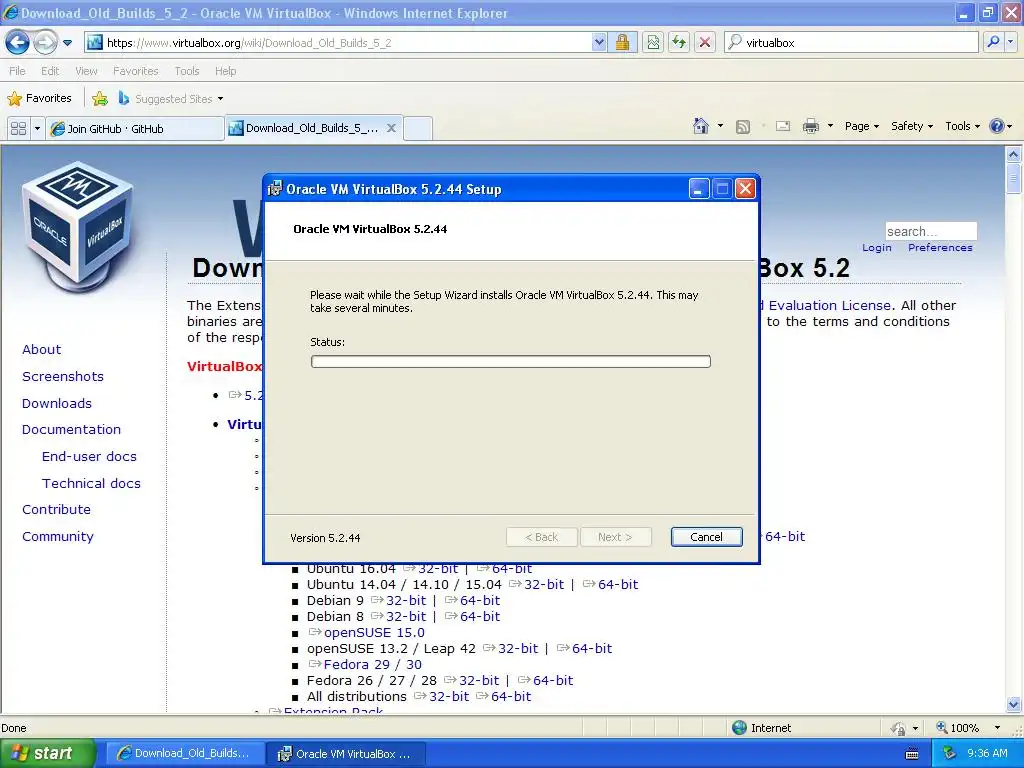Click the Quick Tabs grid icon
1024x768 pixels.
click(18, 128)
